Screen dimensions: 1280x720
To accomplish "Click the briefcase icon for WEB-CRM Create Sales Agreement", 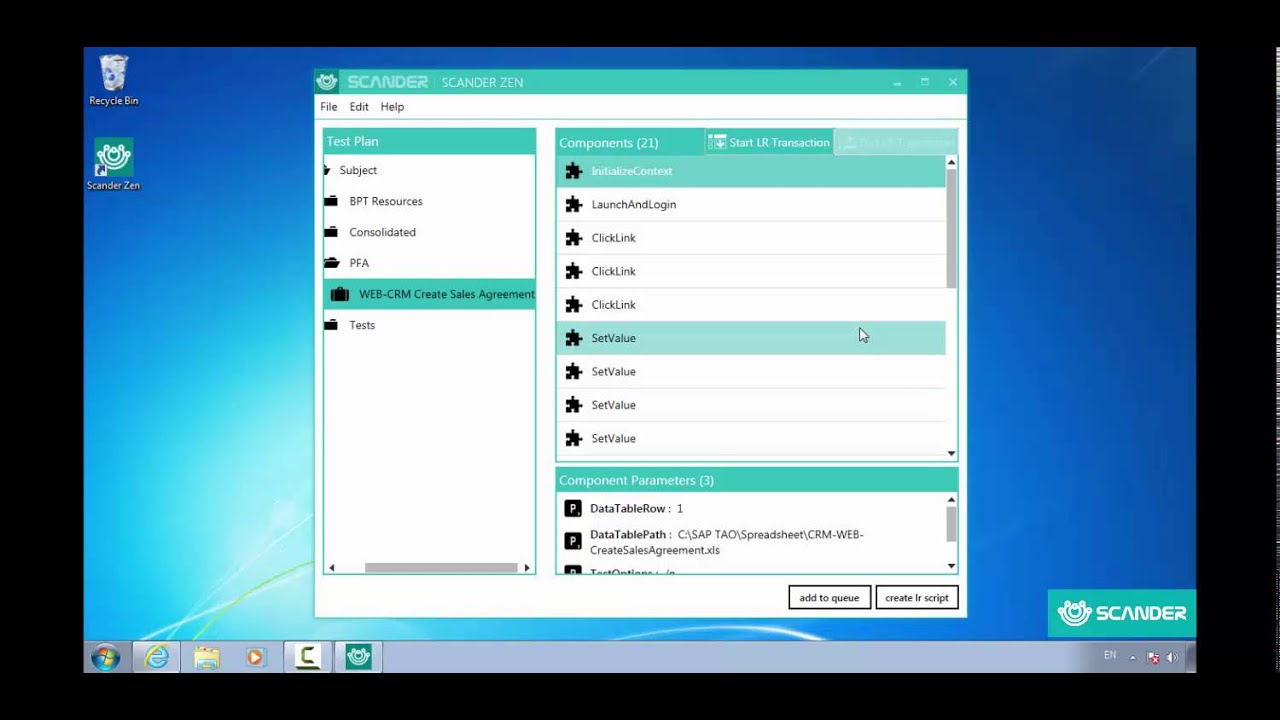I will tap(340, 294).
